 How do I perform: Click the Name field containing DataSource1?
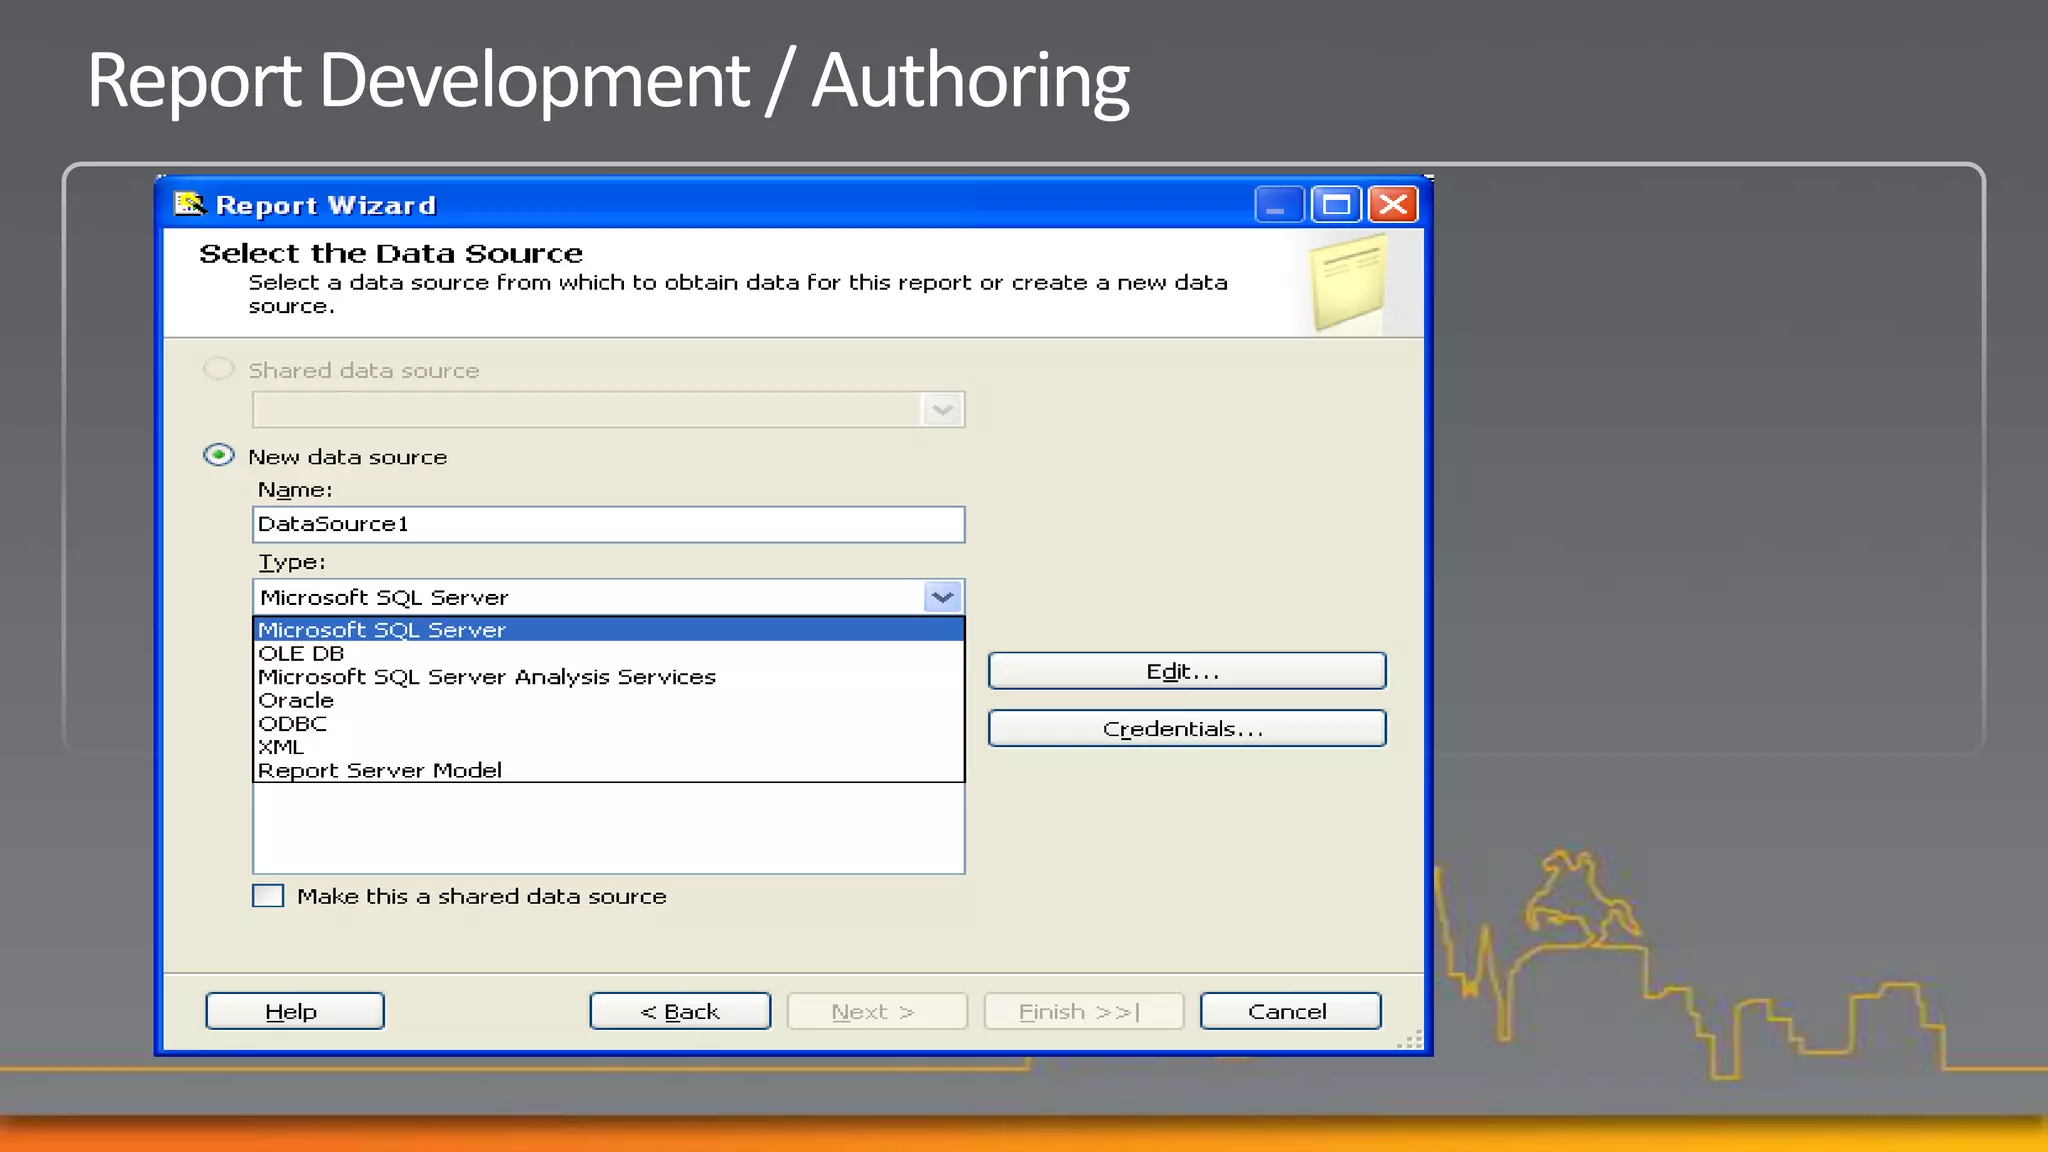tap(608, 524)
